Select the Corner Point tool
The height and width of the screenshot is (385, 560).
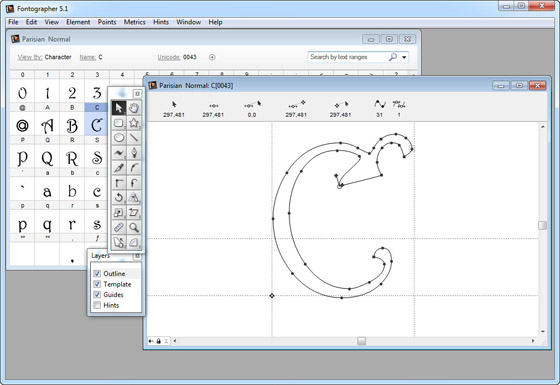[x=119, y=183]
